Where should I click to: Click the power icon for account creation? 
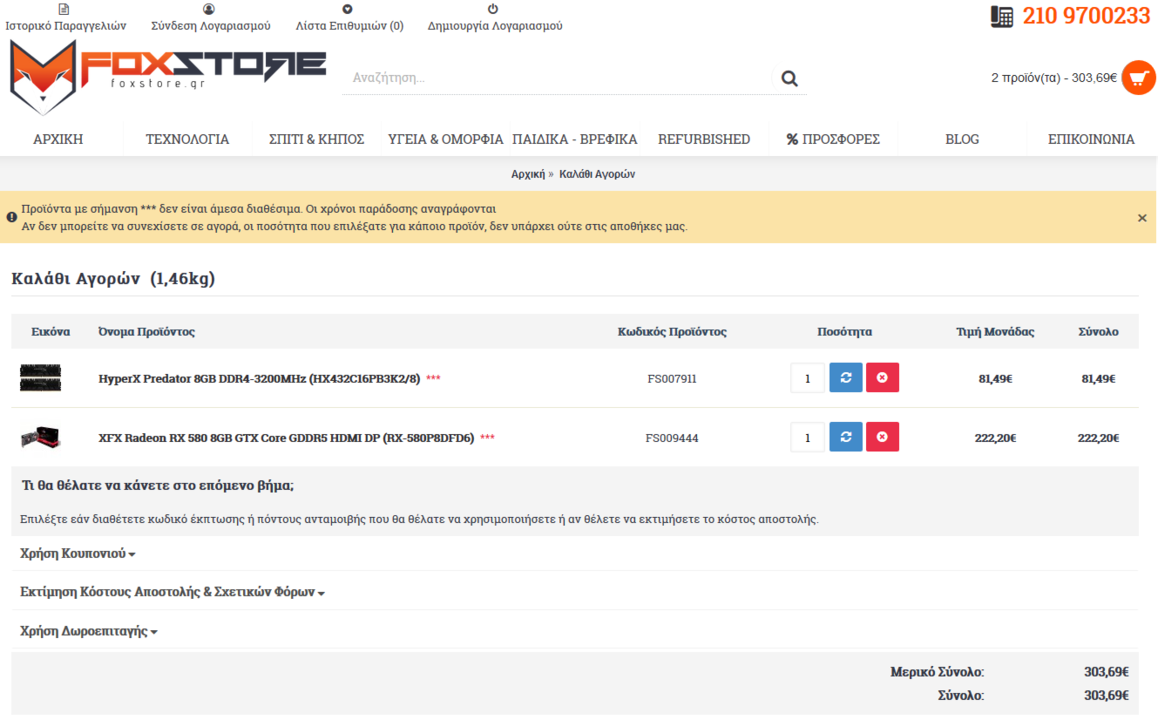coord(493,9)
